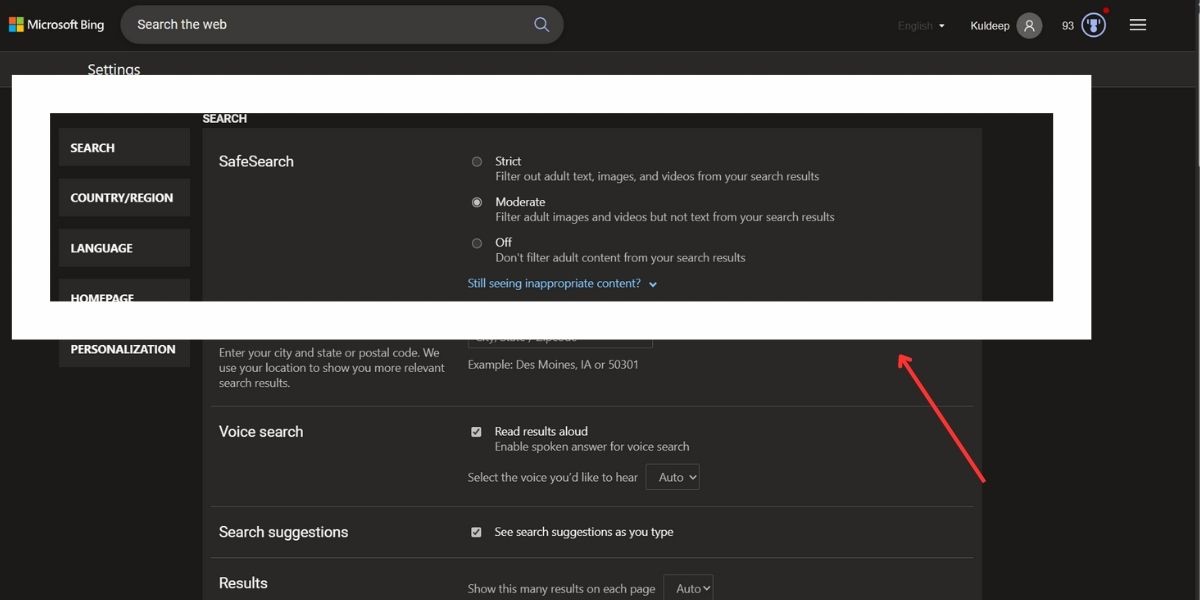Open the Rewards trophy icon
This screenshot has height=600, width=1200.
tap(1094, 26)
